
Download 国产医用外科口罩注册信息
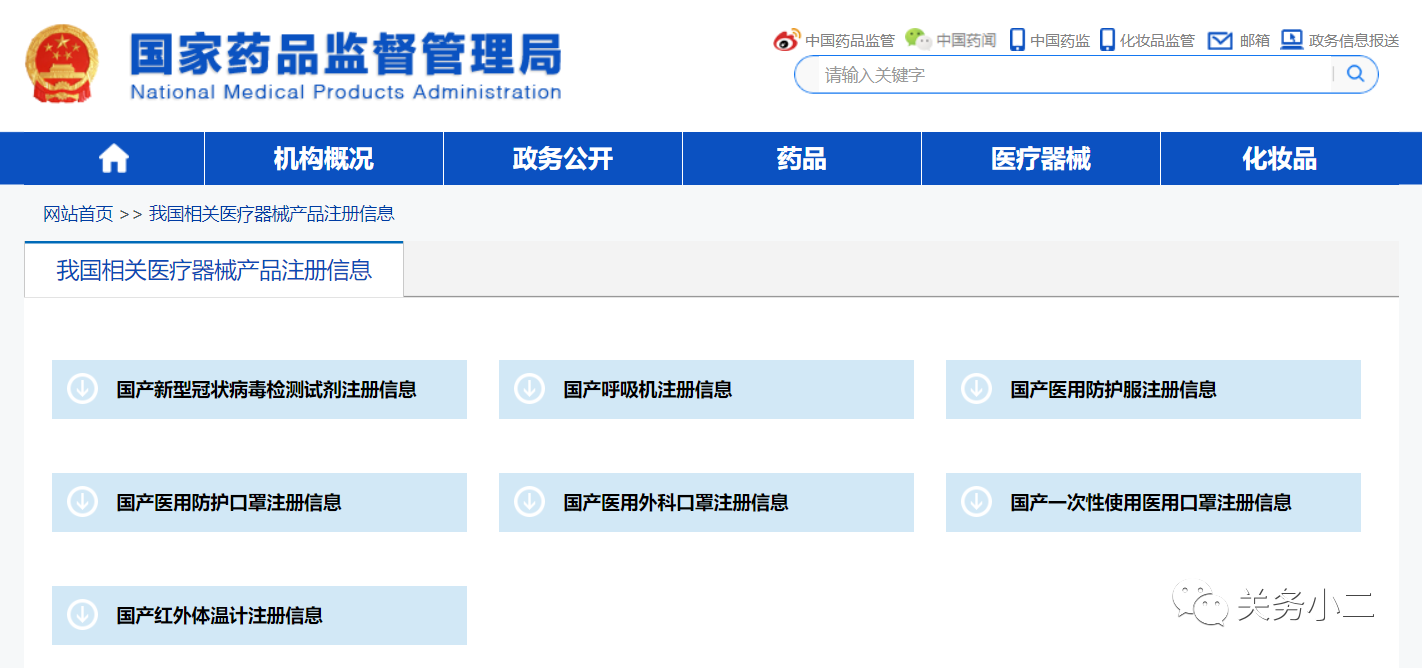[677, 502]
